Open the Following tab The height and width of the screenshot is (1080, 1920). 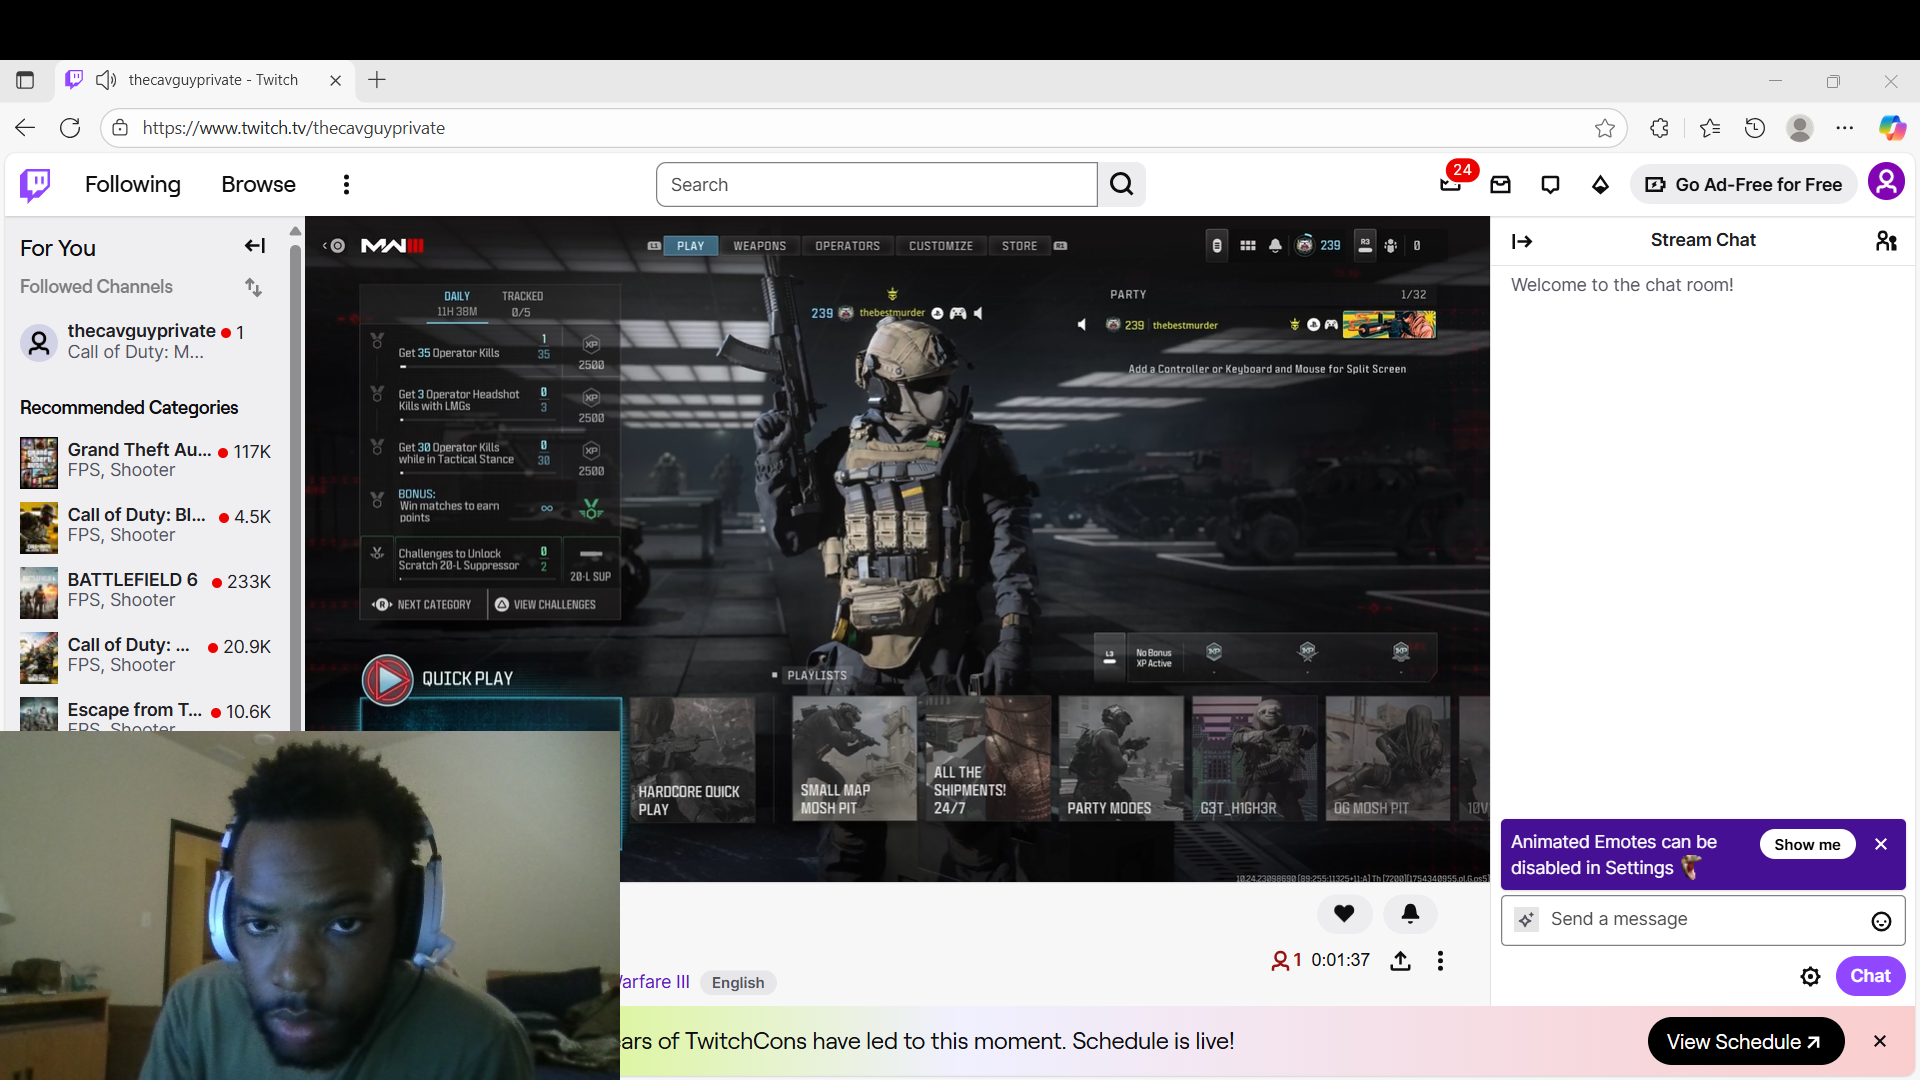coord(133,184)
